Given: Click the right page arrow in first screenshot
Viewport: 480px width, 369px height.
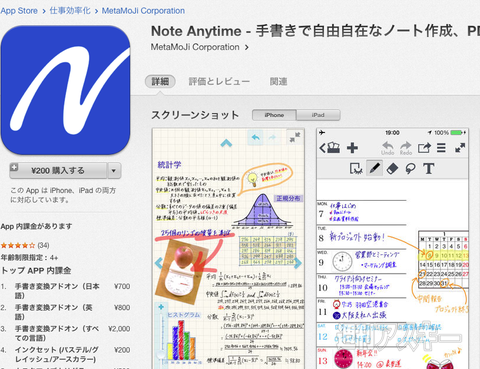Looking at the screenshot, I should [x=298, y=263].
